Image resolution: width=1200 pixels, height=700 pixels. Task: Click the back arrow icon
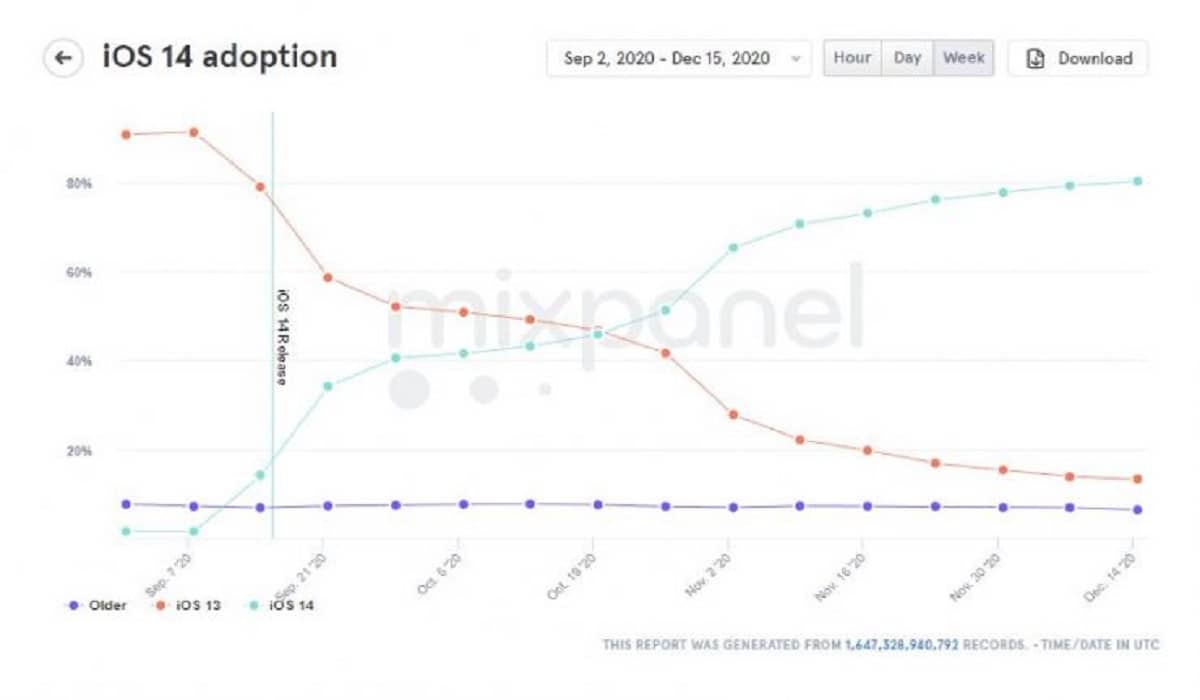(63, 58)
